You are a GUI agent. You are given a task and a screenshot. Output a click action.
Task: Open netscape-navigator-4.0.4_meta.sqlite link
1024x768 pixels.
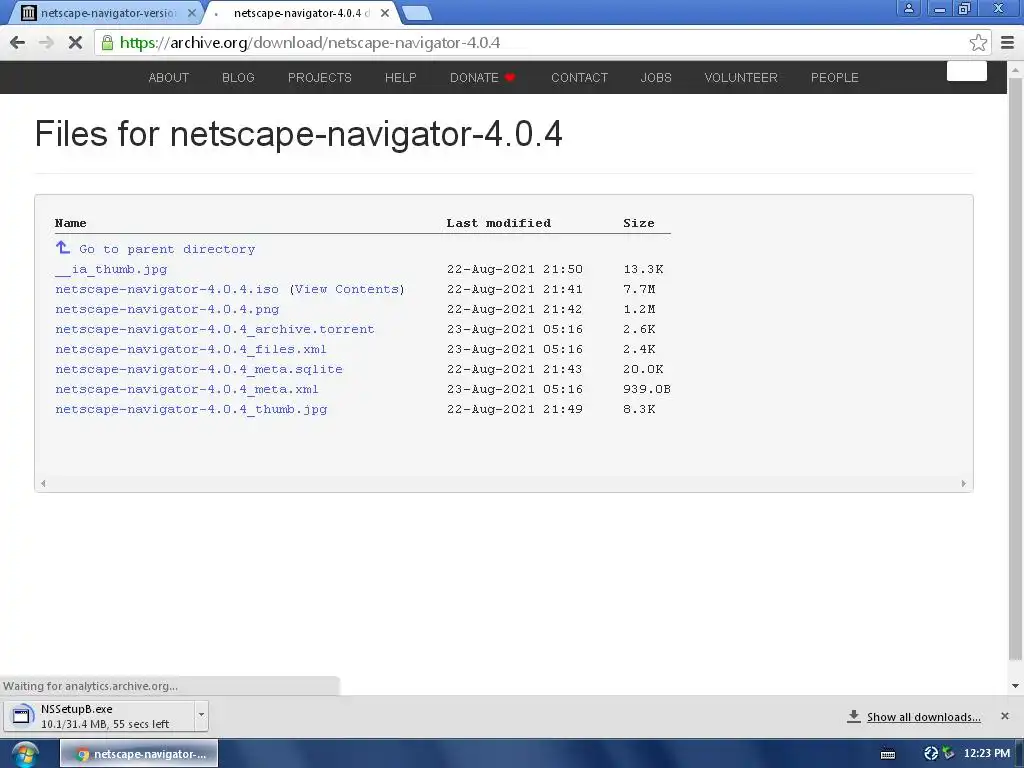(x=199, y=369)
